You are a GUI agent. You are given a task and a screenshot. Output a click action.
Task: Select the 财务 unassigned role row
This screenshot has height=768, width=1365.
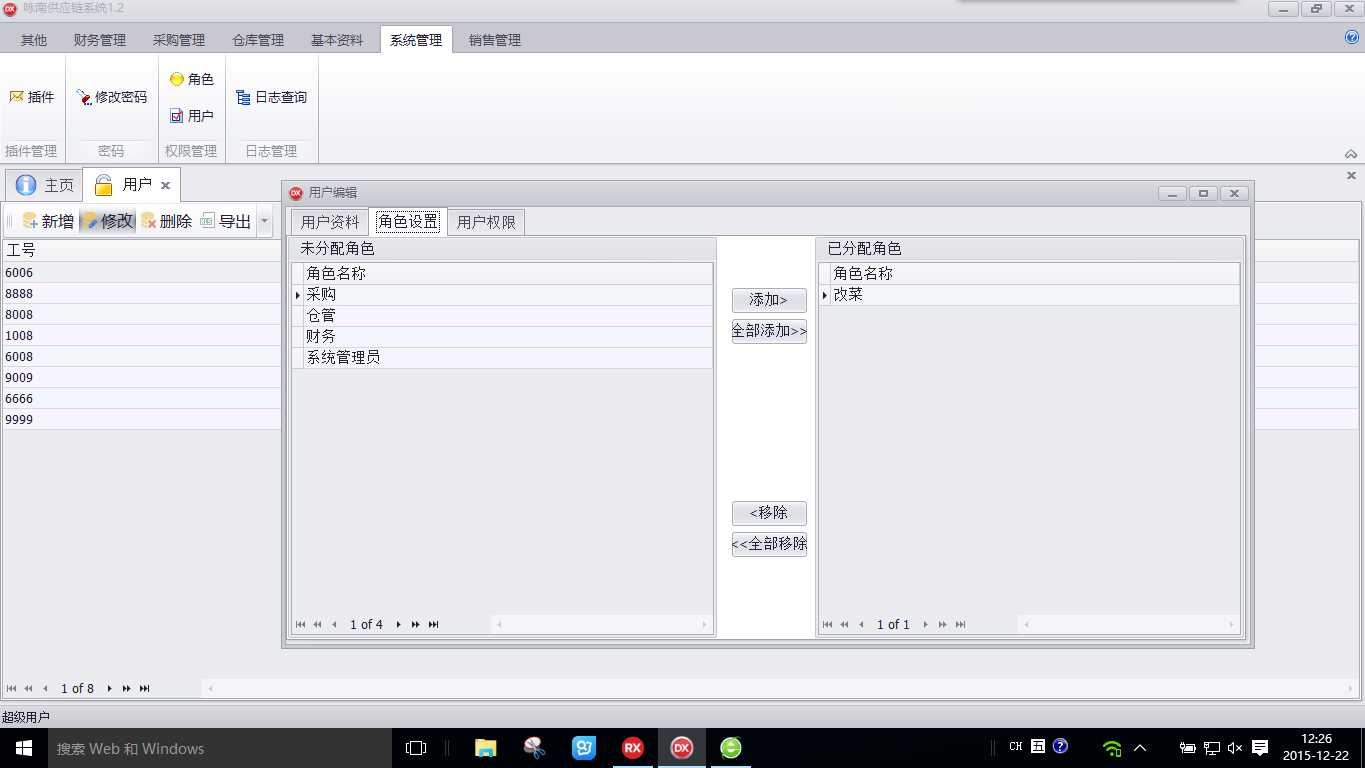point(502,337)
